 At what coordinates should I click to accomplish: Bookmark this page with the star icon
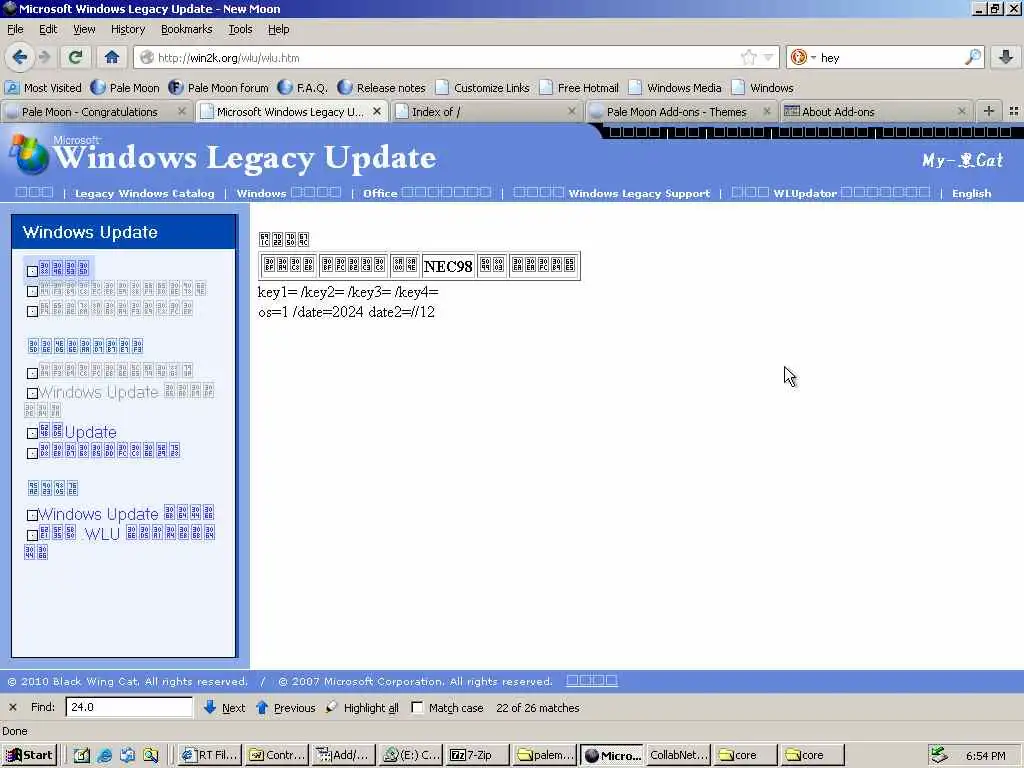point(748,57)
